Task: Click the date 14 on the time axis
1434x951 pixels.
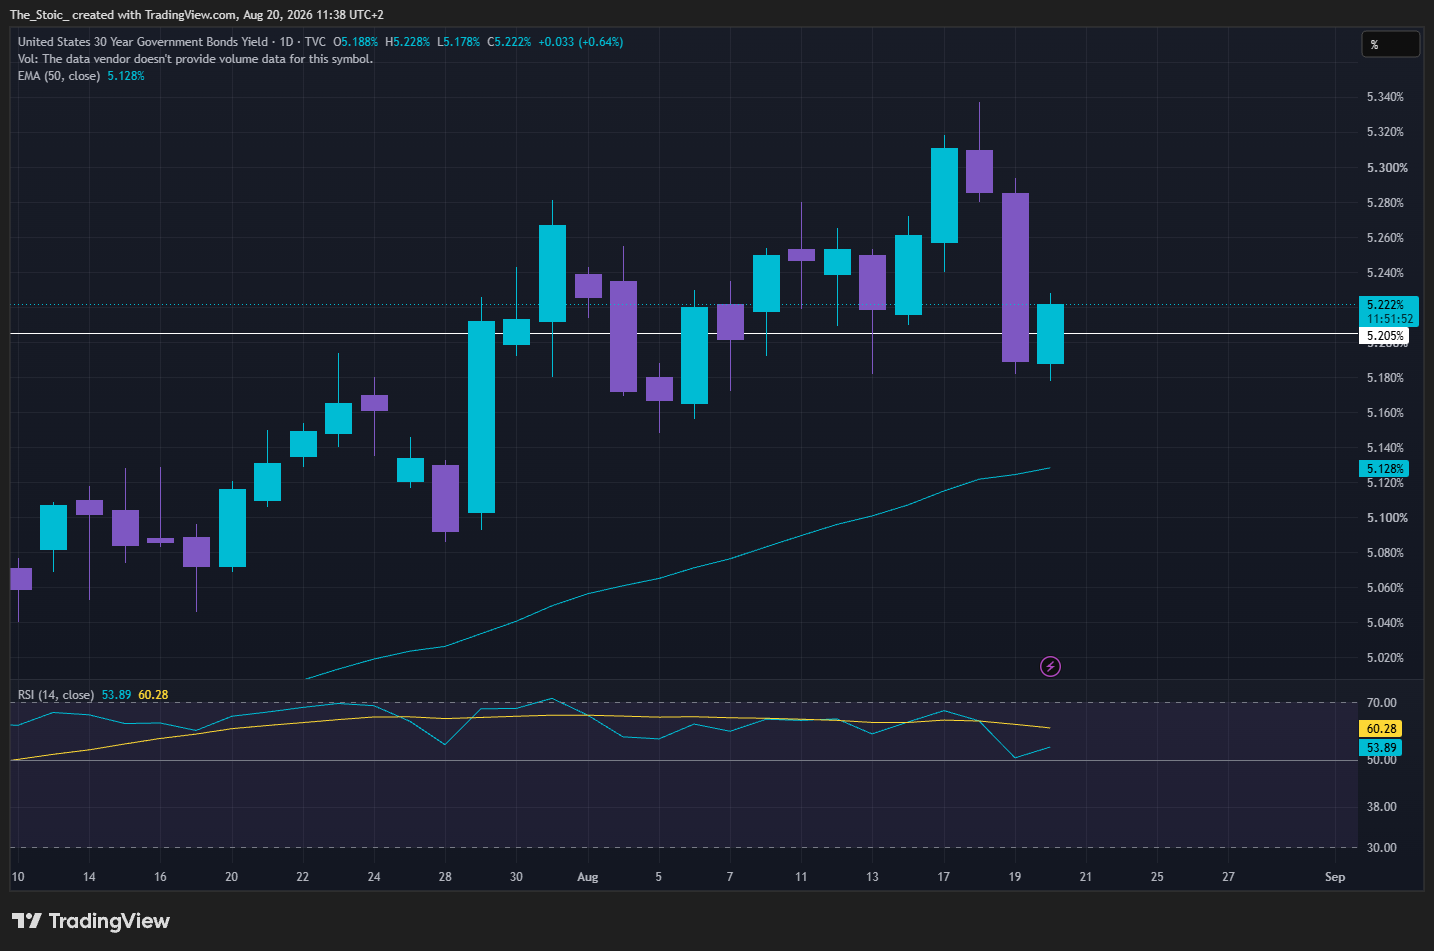Action: [x=89, y=877]
